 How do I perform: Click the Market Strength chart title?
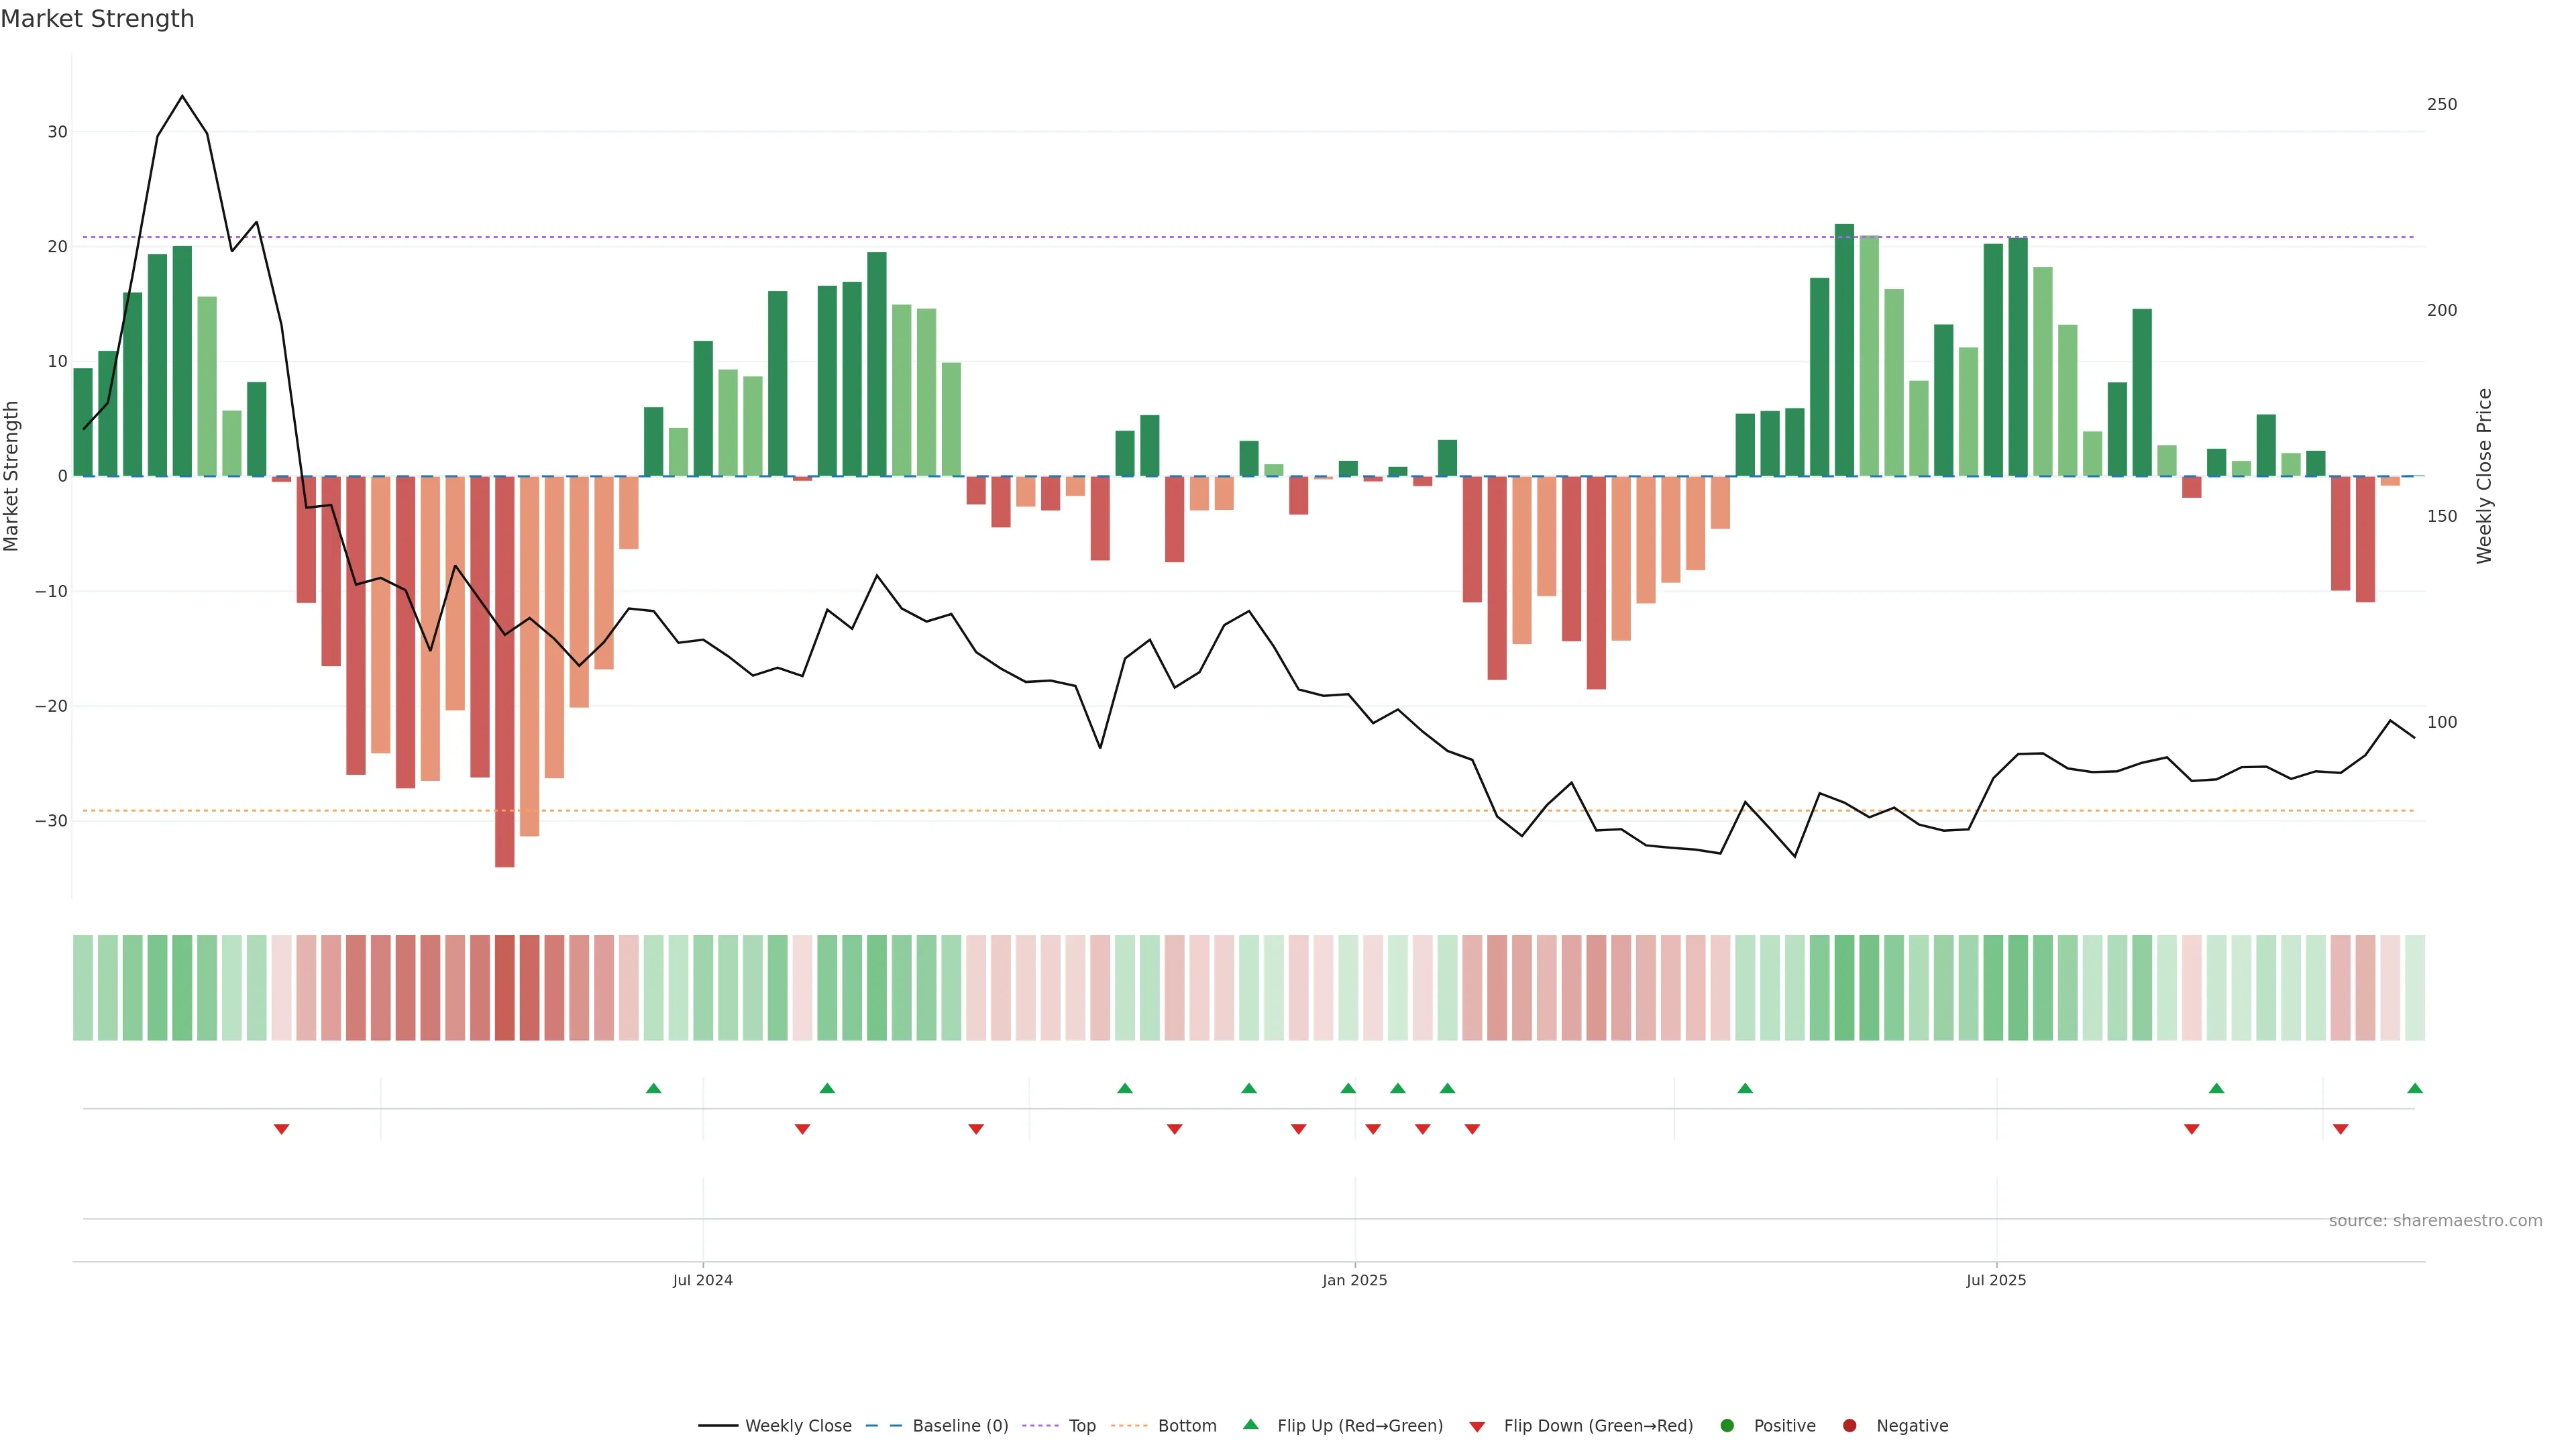point(97,19)
